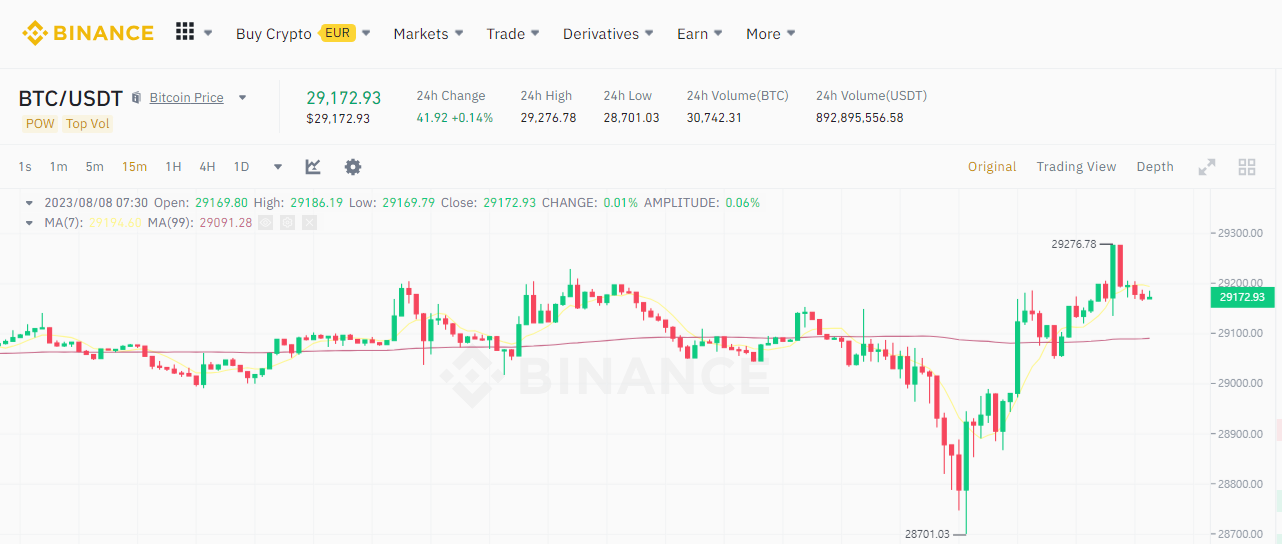Click the 29276.78 high marker on chart
This screenshot has height=544, width=1282.
pyautogui.click(x=1074, y=243)
